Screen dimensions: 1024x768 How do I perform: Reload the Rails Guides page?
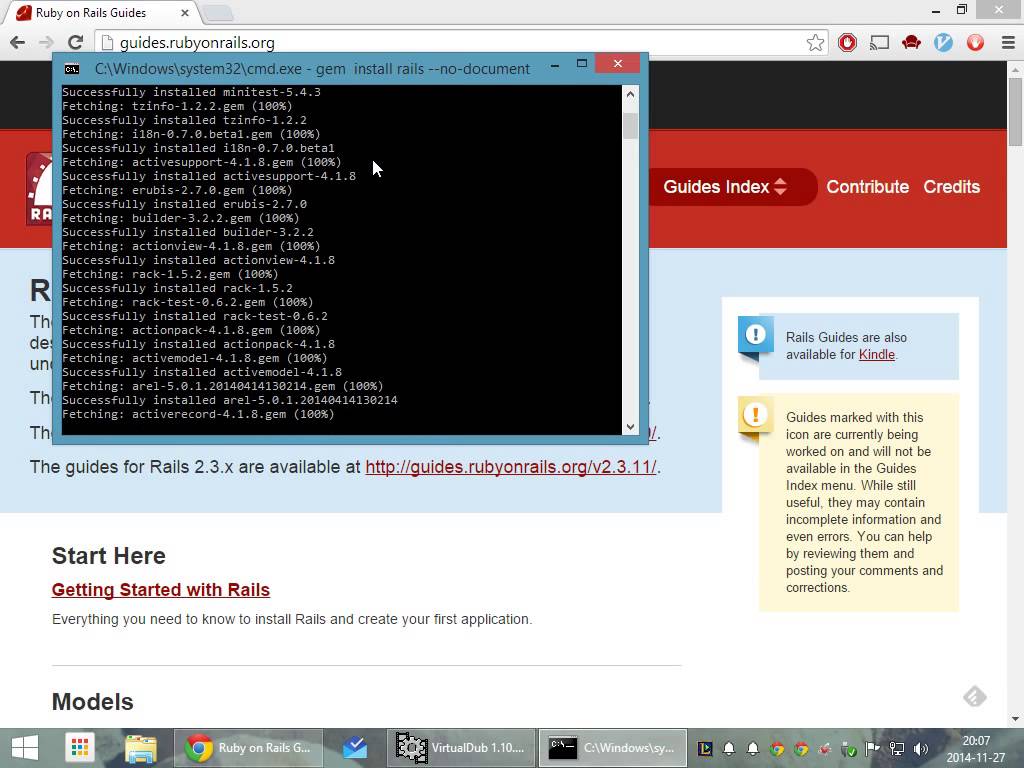(75, 42)
